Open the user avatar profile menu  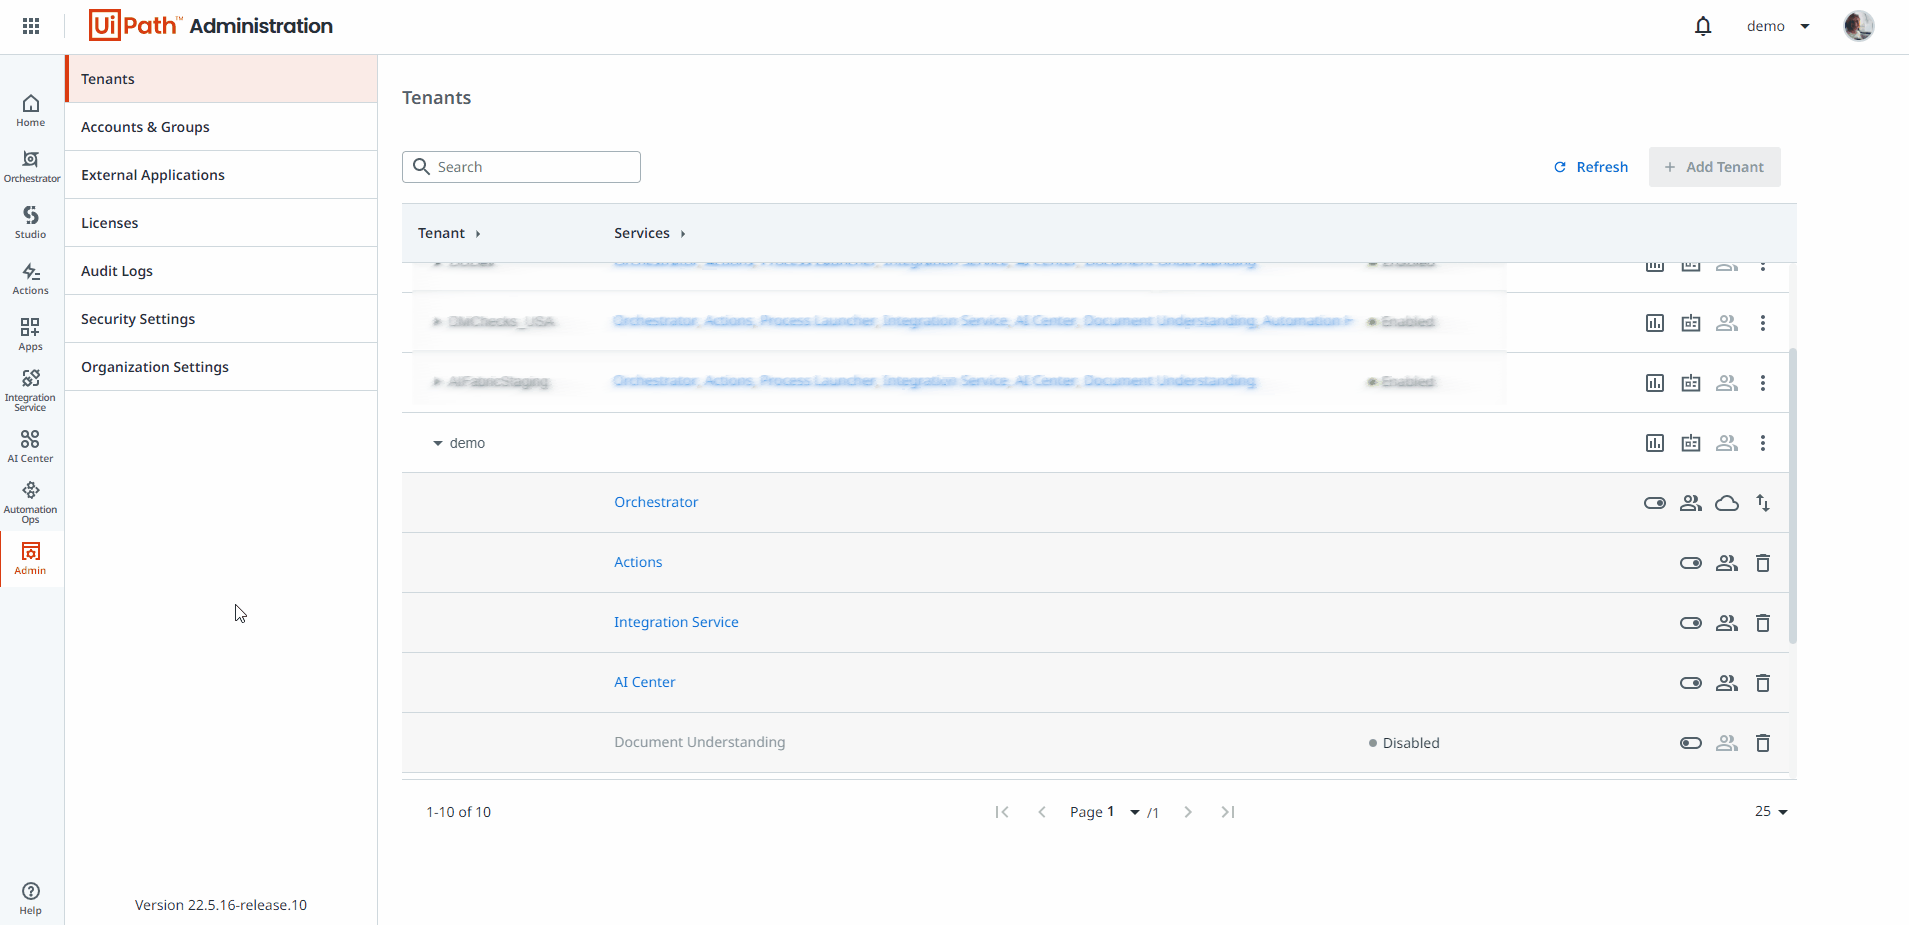click(1859, 26)
